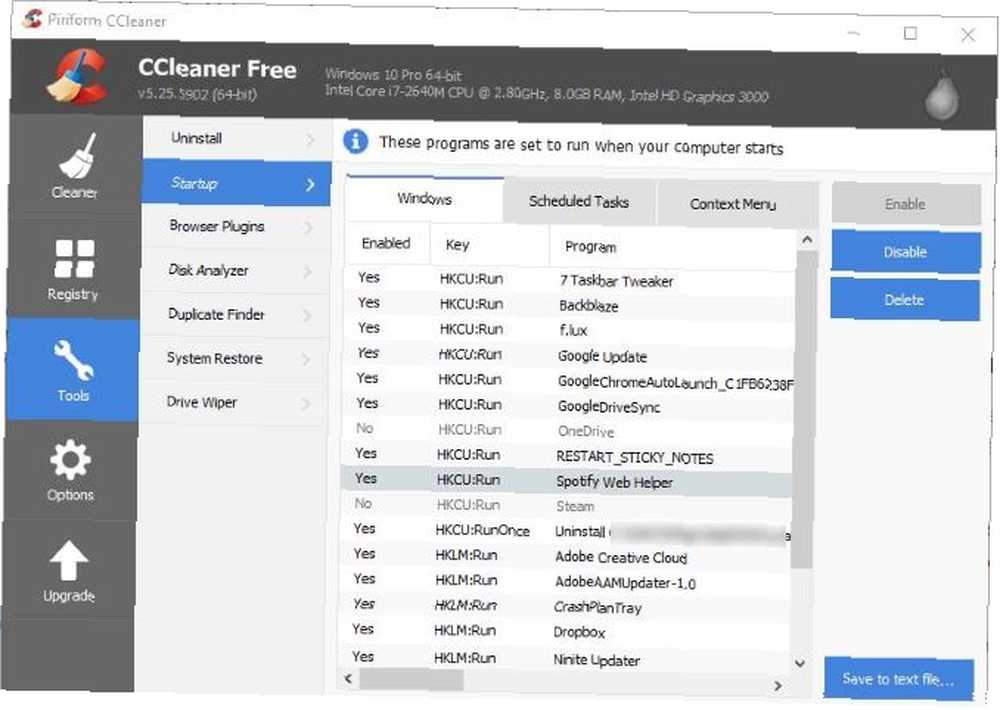Maximize the CCleaner window
Screen dimensions: 1000x710
tap(910, 33)
